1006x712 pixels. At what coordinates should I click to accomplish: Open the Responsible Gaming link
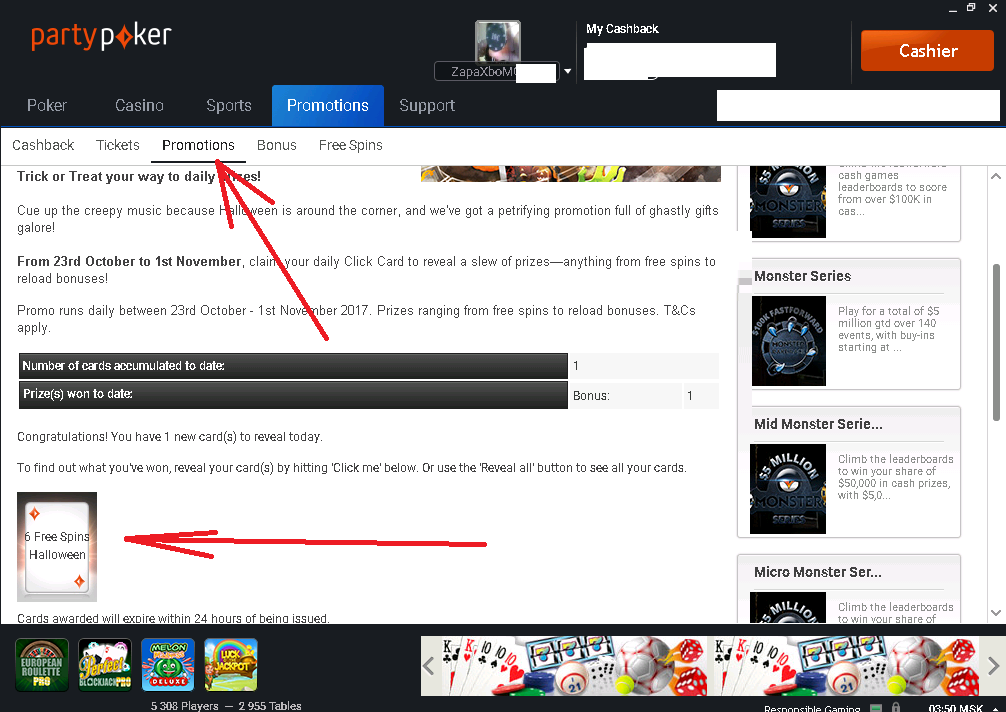[812, 708]
